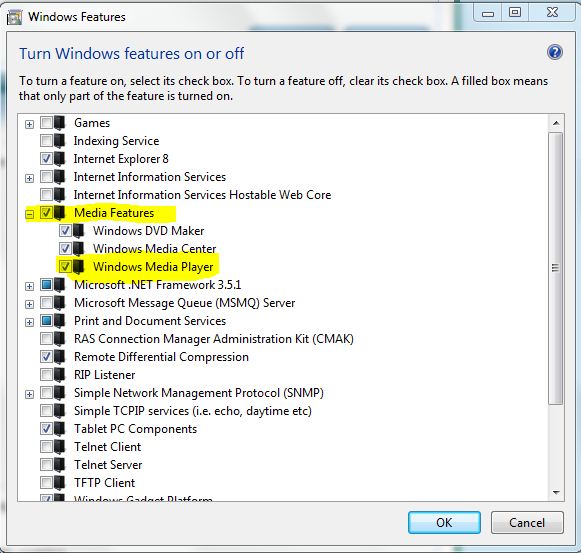Click the scrollbar down arrow
Screen dimensions: 581x553
pos(556,492)
